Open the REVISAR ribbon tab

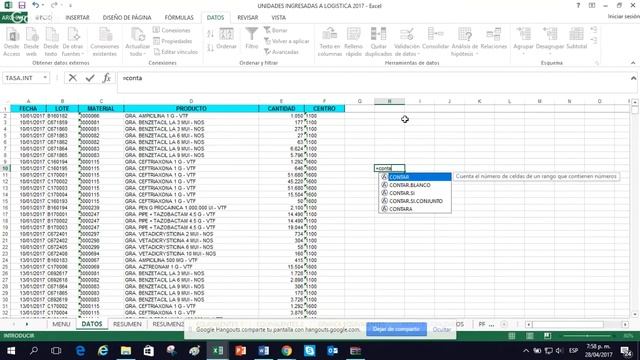click(x=247, y=18)
